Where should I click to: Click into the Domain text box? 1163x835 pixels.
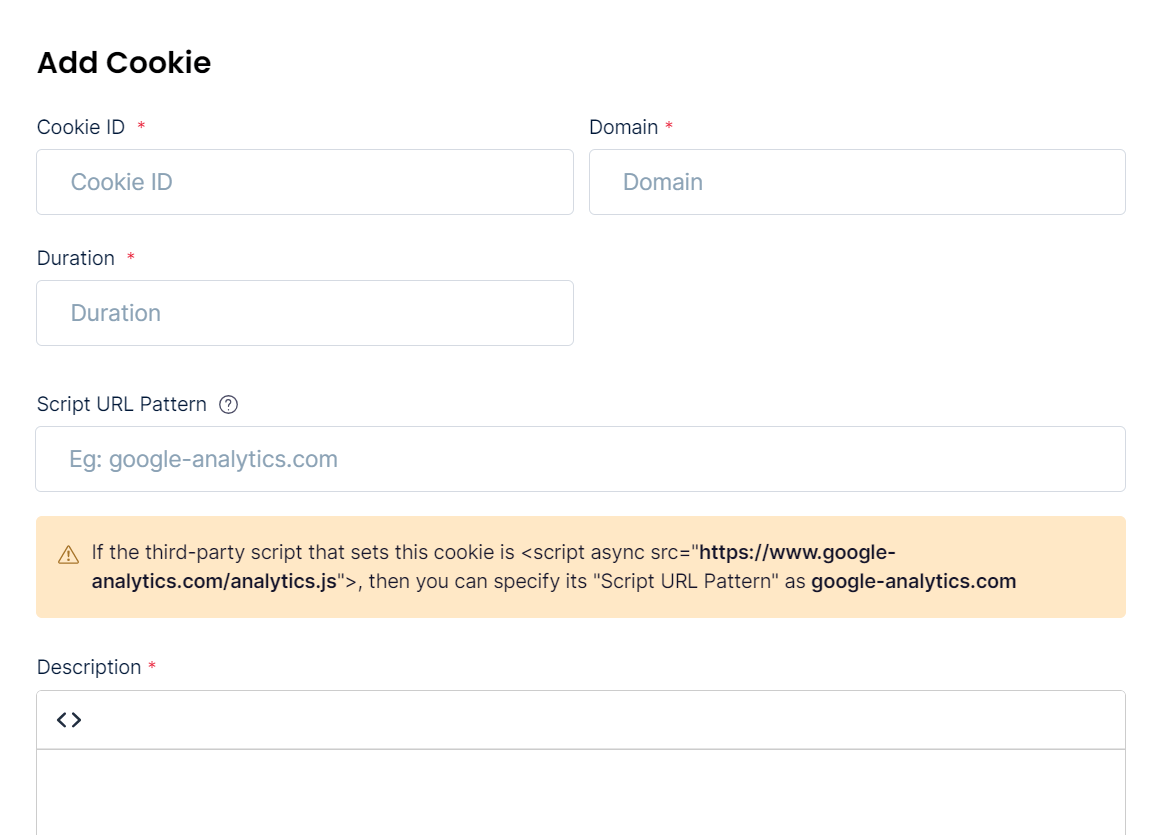click(857, 182)
